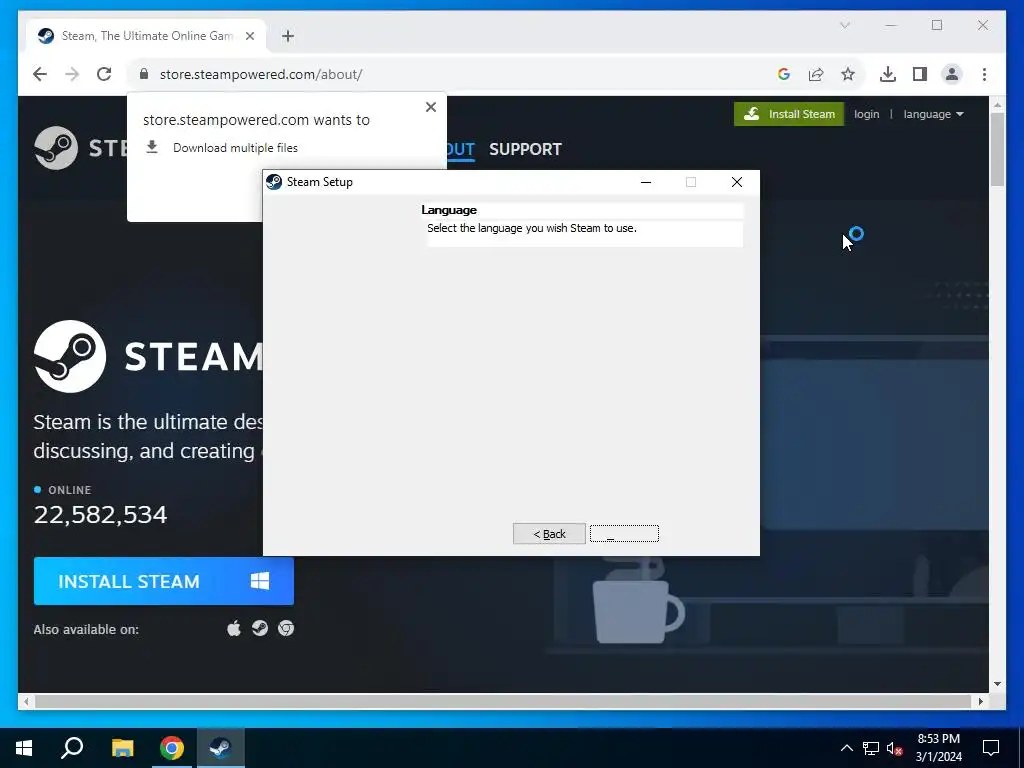Open the SUPPORT menu item
The width and height of the screenshot is (1024, 768).
point(525,150)
